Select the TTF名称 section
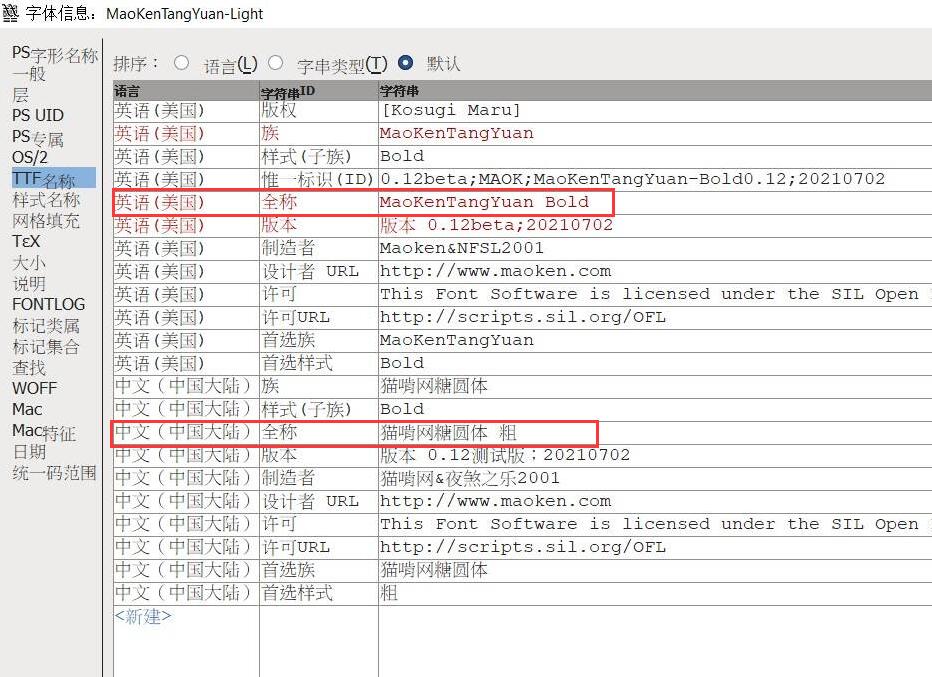The height and width of the screenshot is (677, 932). 53,178
